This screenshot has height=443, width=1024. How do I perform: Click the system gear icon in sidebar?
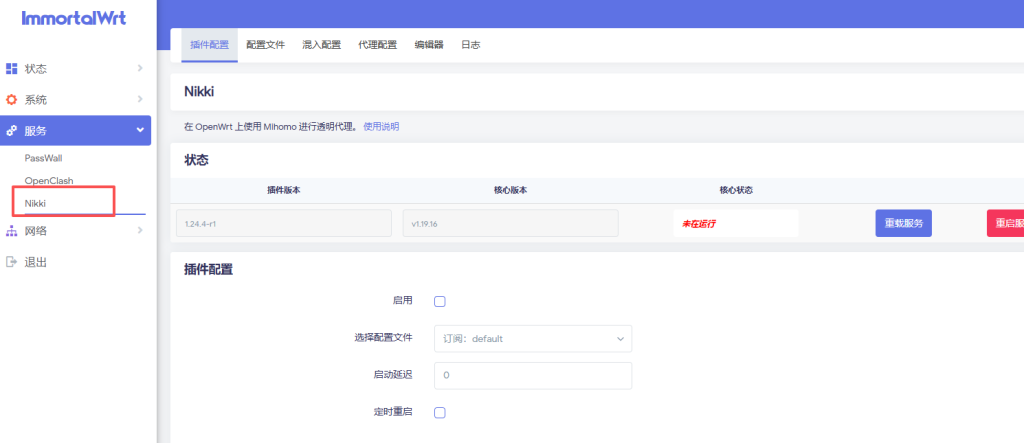[x=11, y=100]
